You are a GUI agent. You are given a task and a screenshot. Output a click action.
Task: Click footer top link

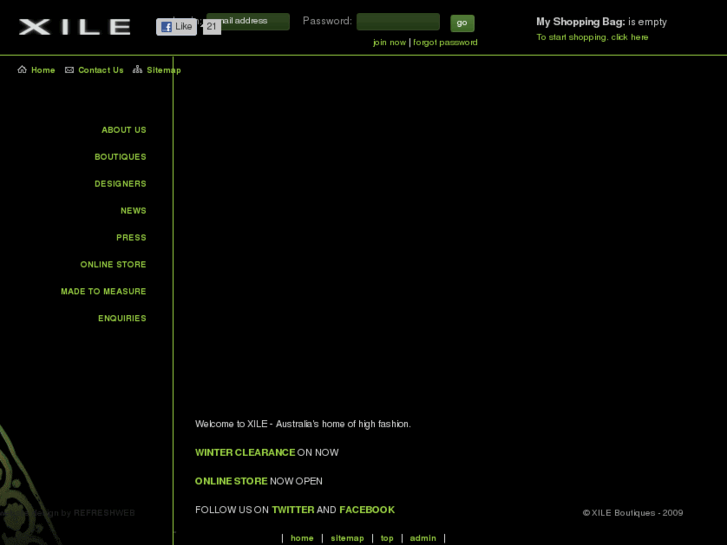[x=387, y=539]
